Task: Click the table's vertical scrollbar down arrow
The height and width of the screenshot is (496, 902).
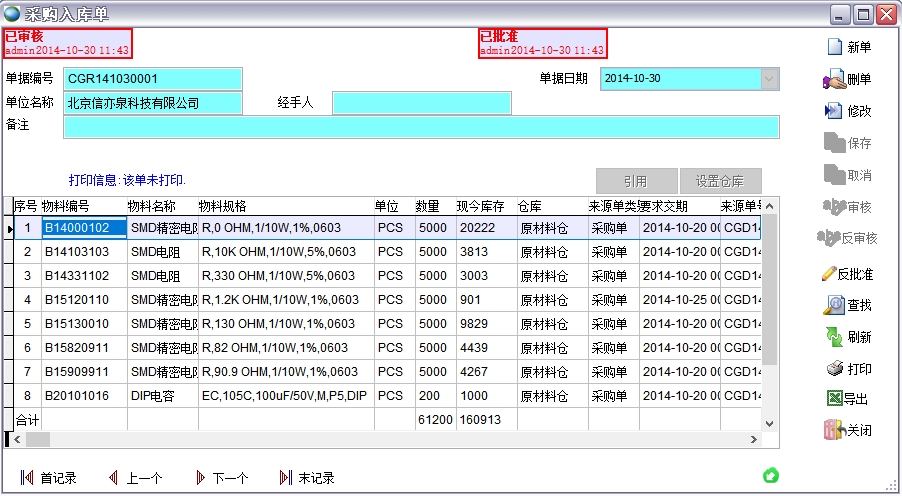Action: pyautogui.click(x=770, y=423)
